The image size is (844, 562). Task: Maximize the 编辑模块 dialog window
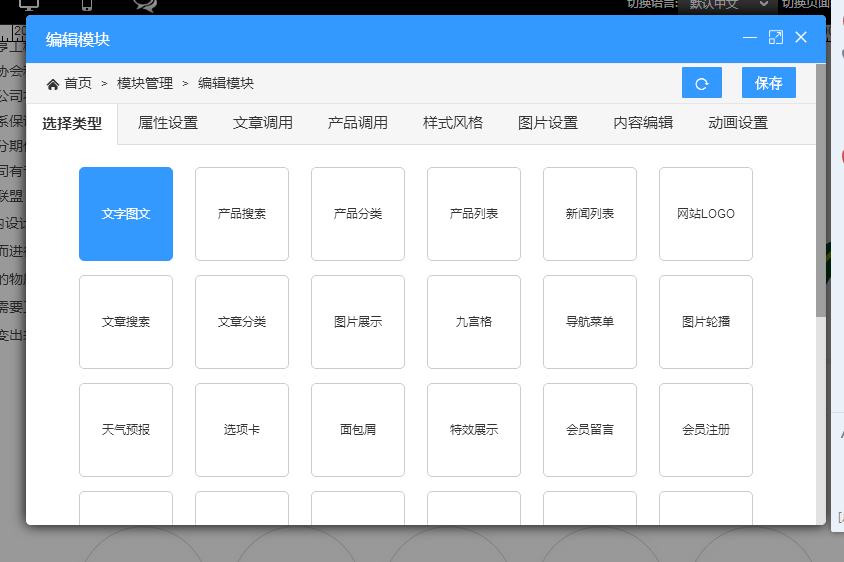(775, 38)
